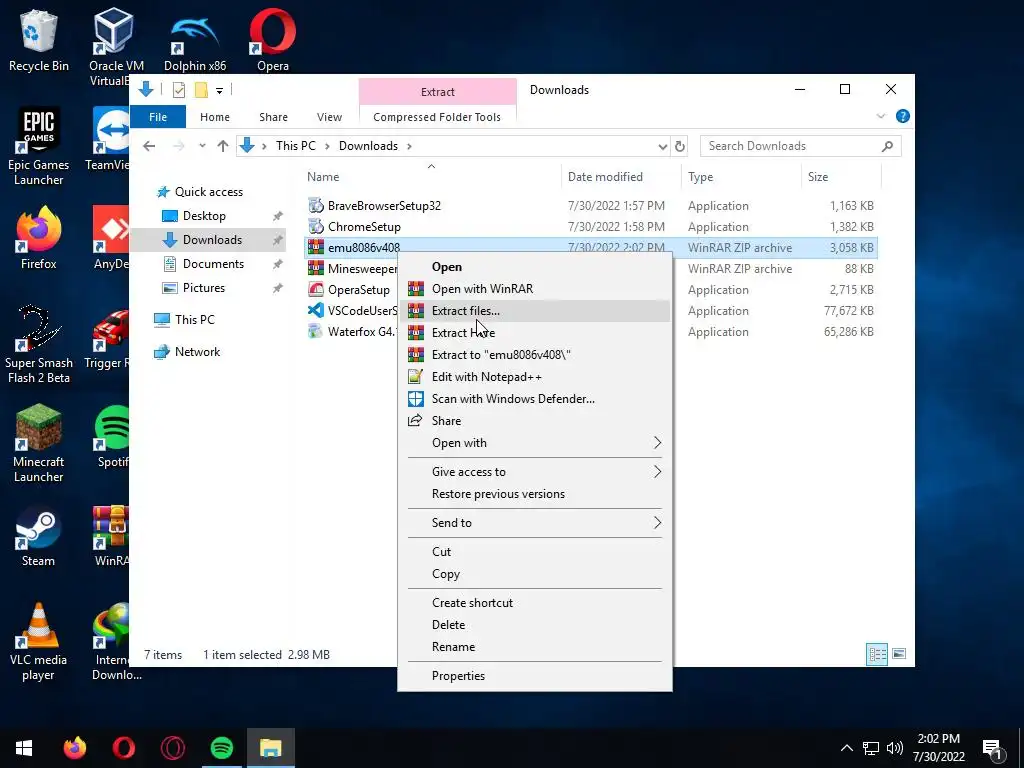Viewport: 1024px width, 768px height.
Task: Choose Edit with Notepad++
Action: (x=535, y=377)
